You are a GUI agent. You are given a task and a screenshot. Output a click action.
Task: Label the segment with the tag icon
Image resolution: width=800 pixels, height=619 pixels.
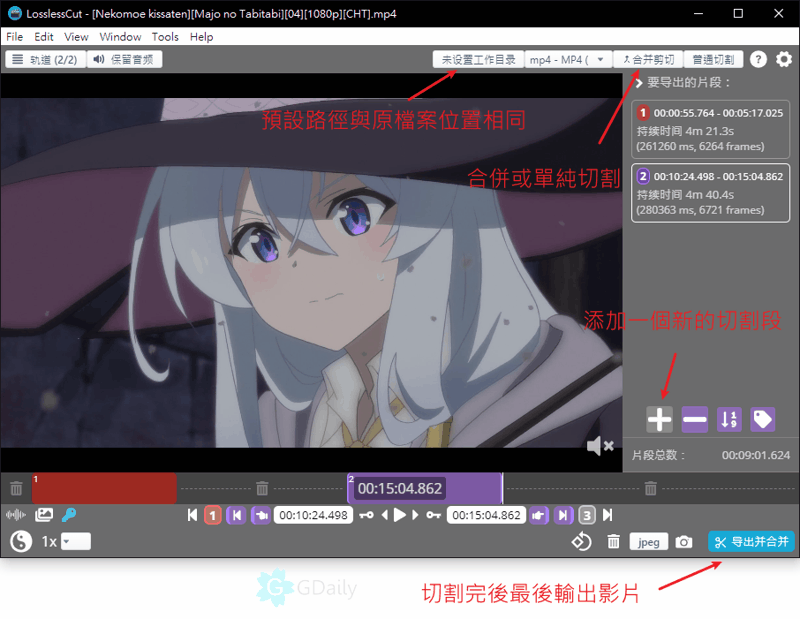(x=763, y=419)
